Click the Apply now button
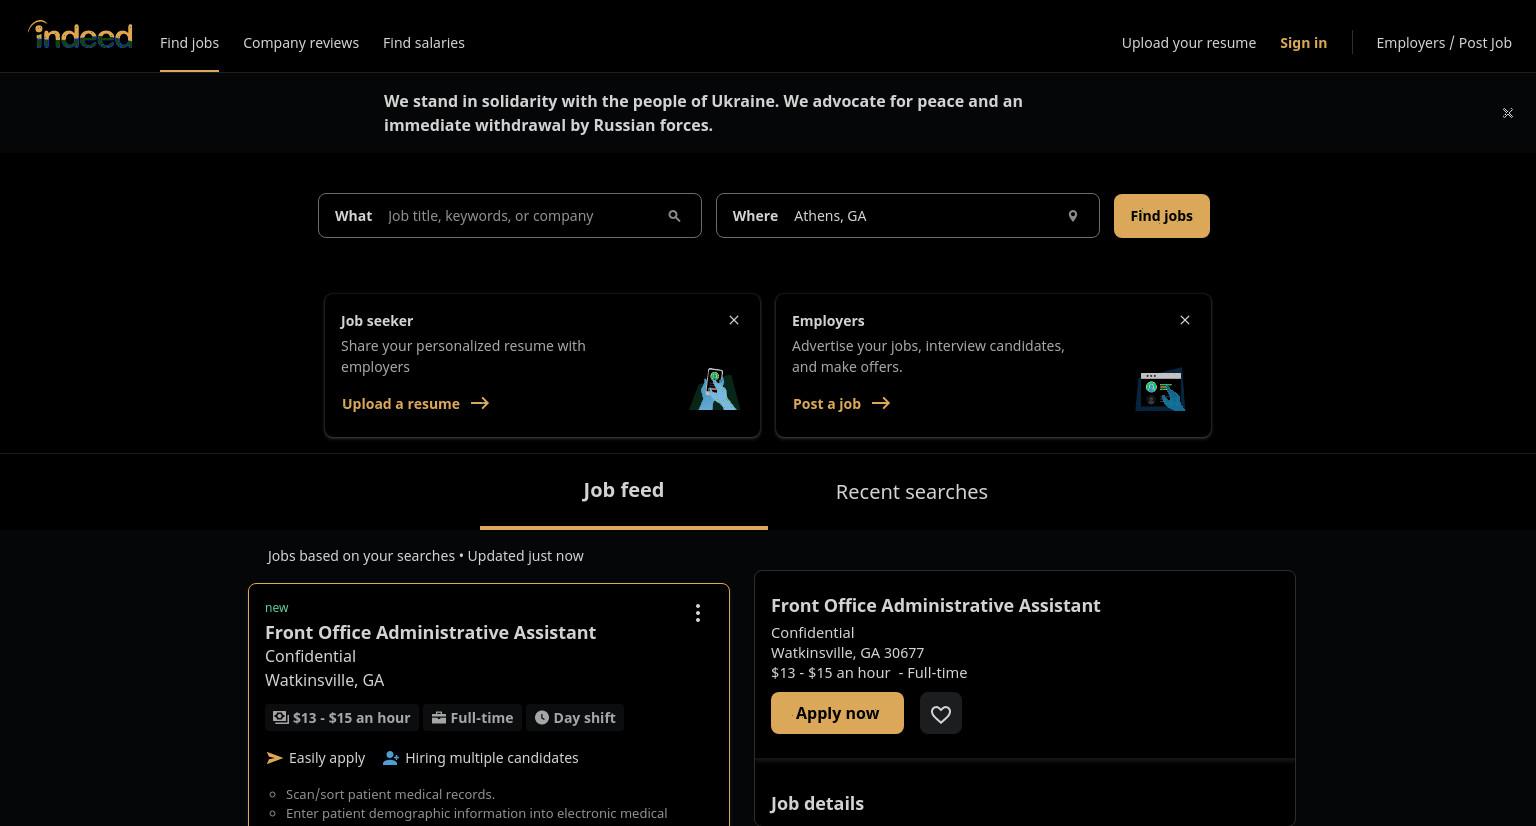Screen dimensions: 1536x826 (837, 713)
